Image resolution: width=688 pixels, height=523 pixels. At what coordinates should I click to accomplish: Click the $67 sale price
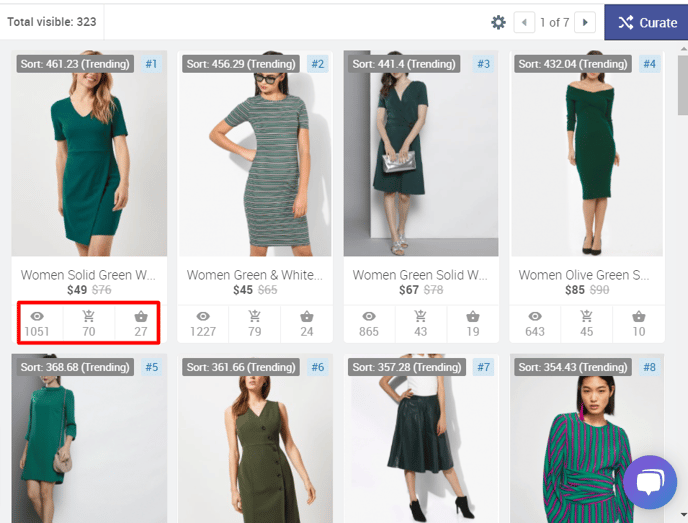pyautogui.click(x=408, y=290)
